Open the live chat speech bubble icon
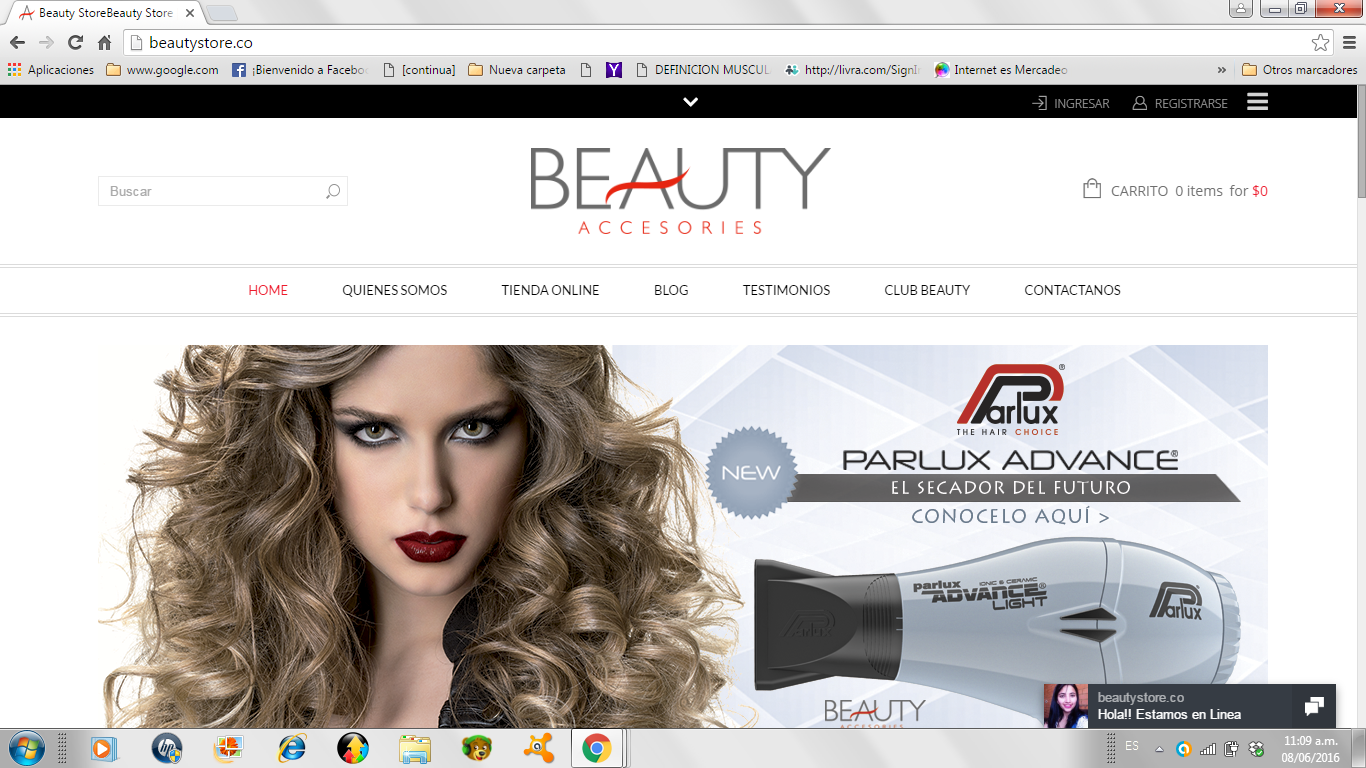This screenshot has height=768, width=1366. click(x=1314, y=706)
